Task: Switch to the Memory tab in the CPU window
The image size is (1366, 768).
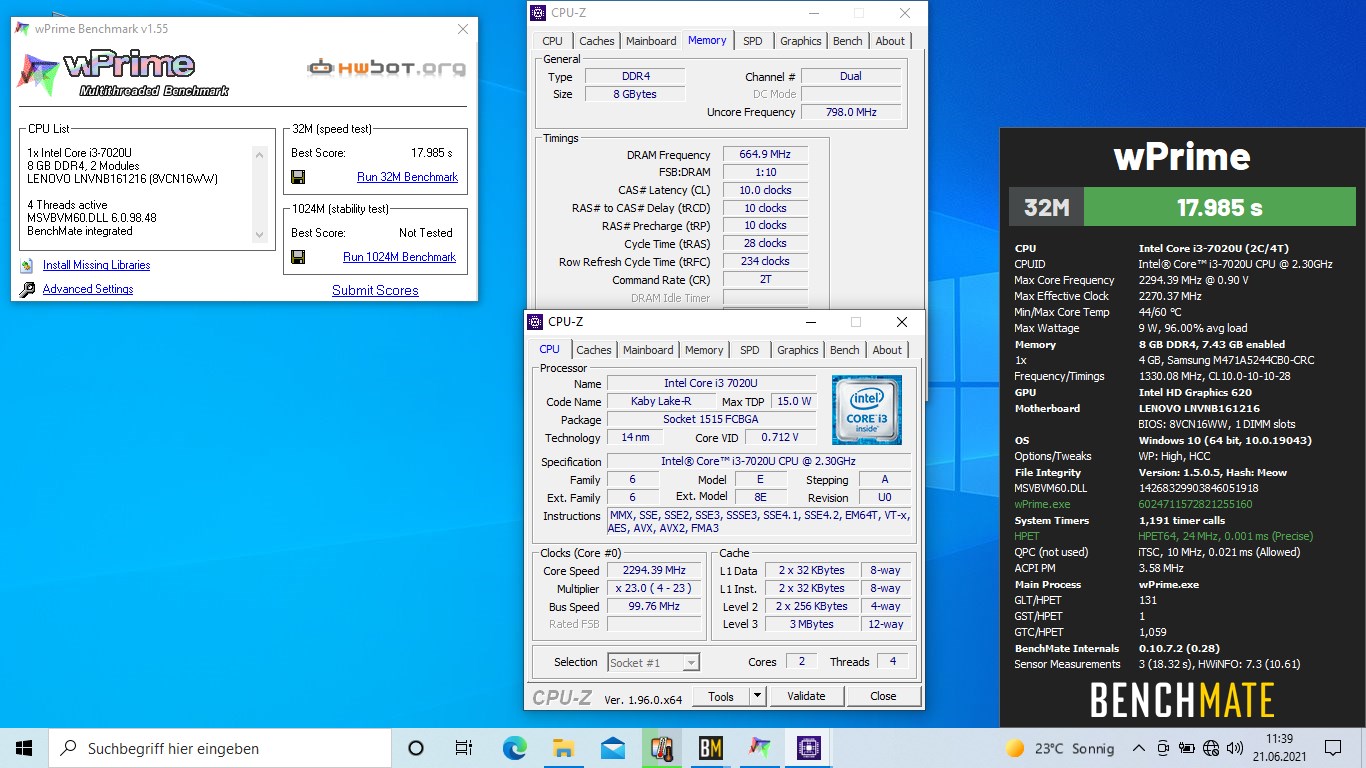Action: click(704, 350)
